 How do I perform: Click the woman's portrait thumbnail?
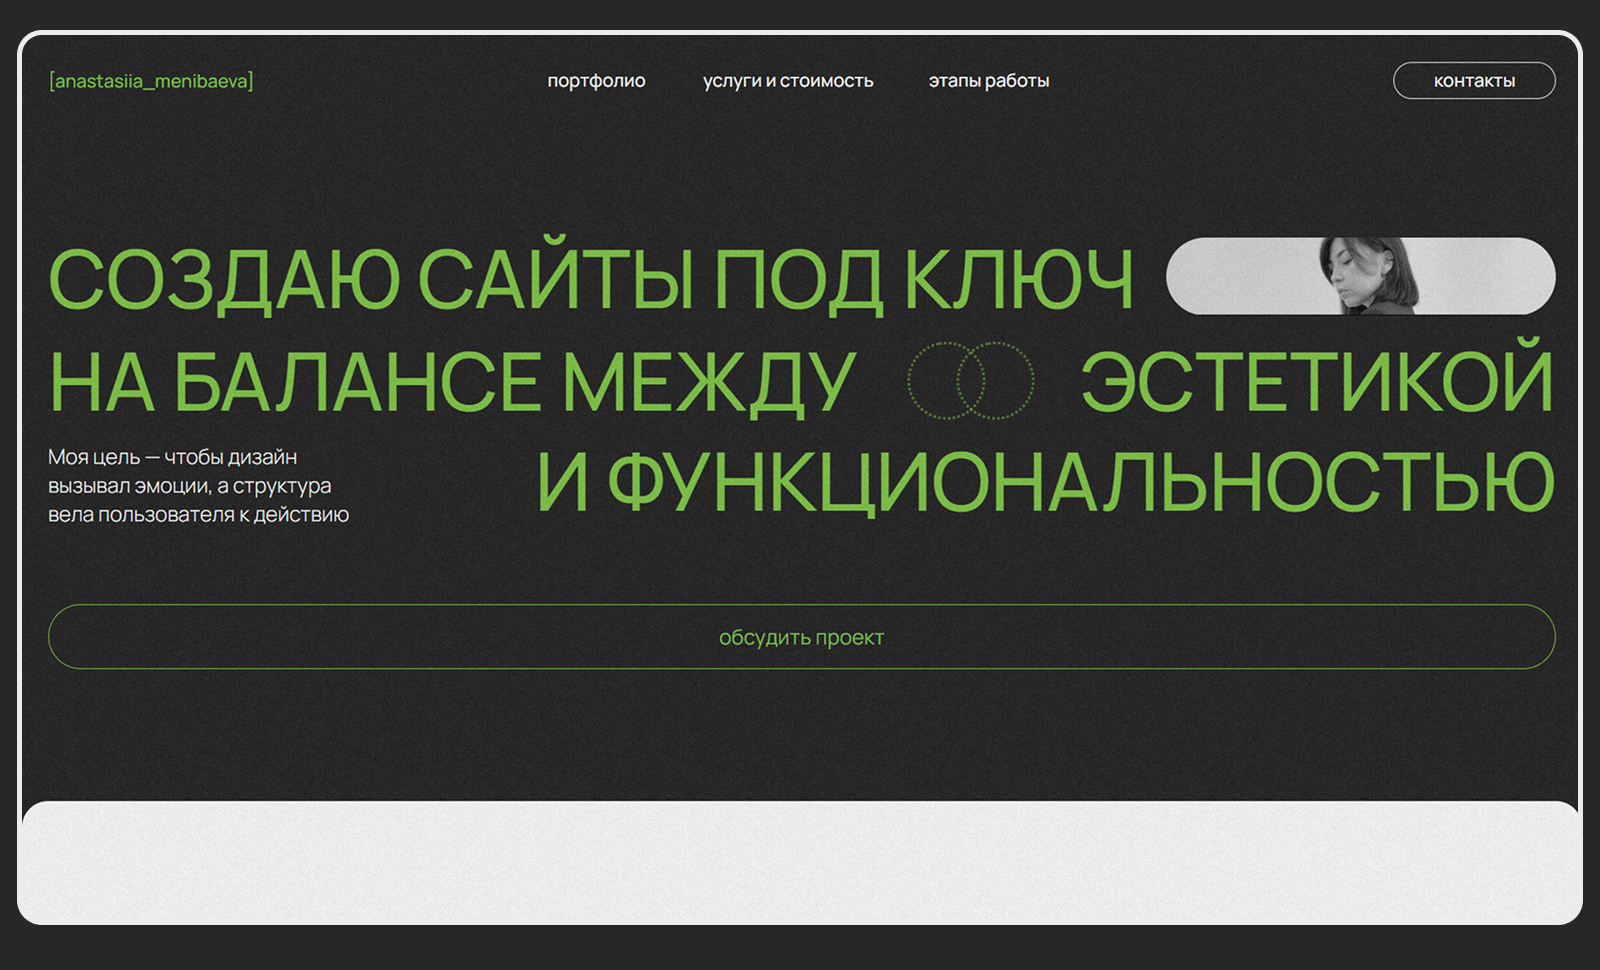point(1360,276)
